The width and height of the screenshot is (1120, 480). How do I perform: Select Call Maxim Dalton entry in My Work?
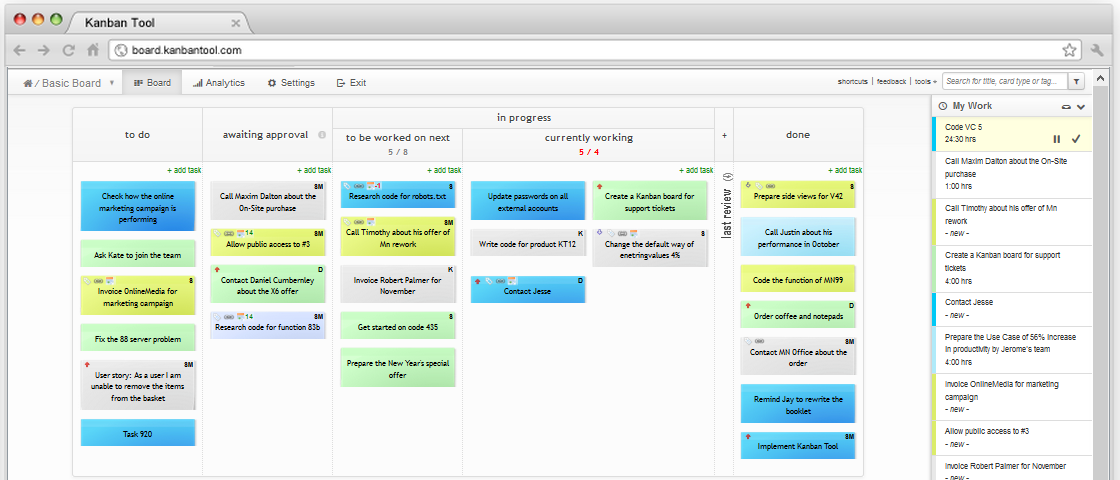1012,174
